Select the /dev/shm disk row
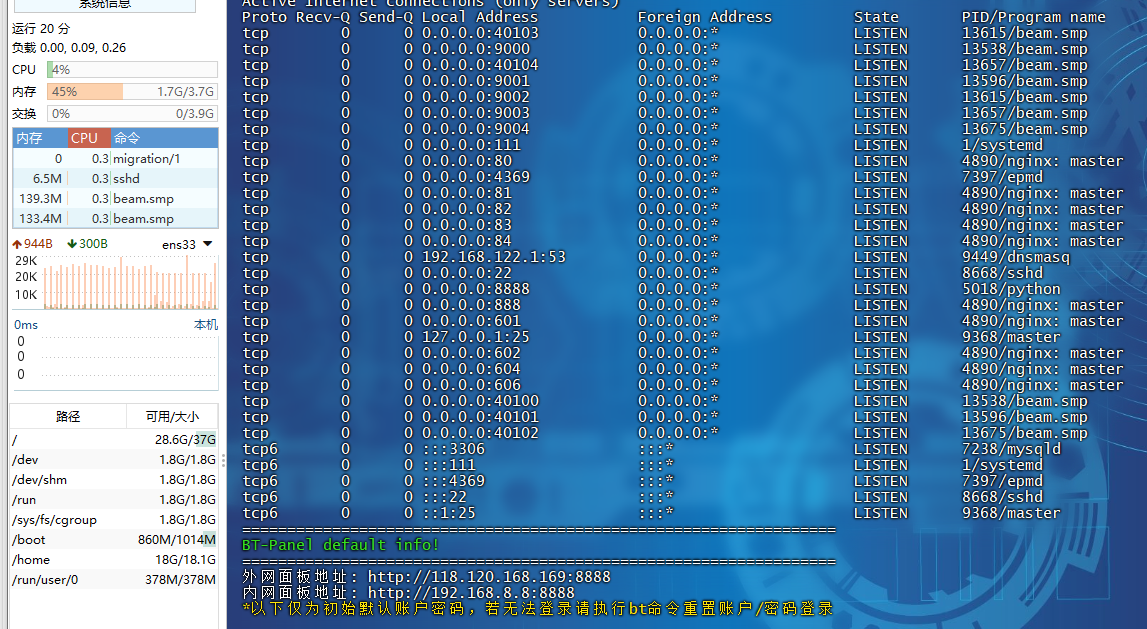The image size is (1147, 629). pos(114,480)
